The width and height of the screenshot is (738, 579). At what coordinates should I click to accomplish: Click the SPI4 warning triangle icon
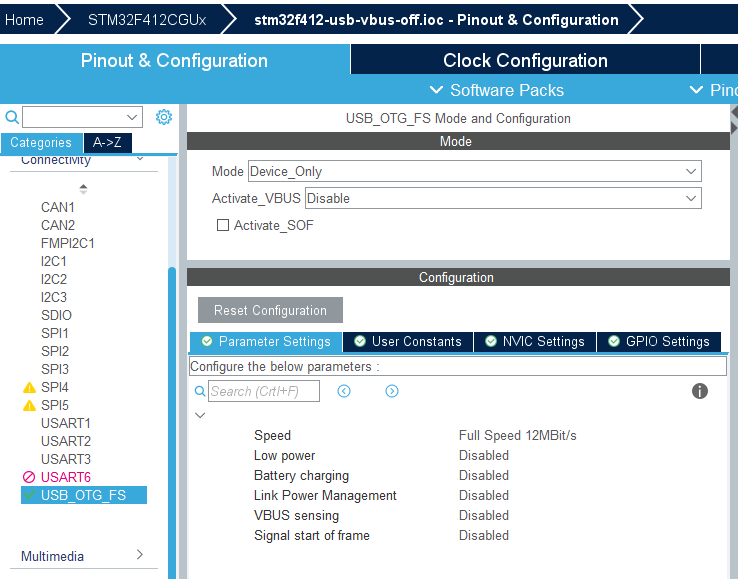tap(29, 387)
